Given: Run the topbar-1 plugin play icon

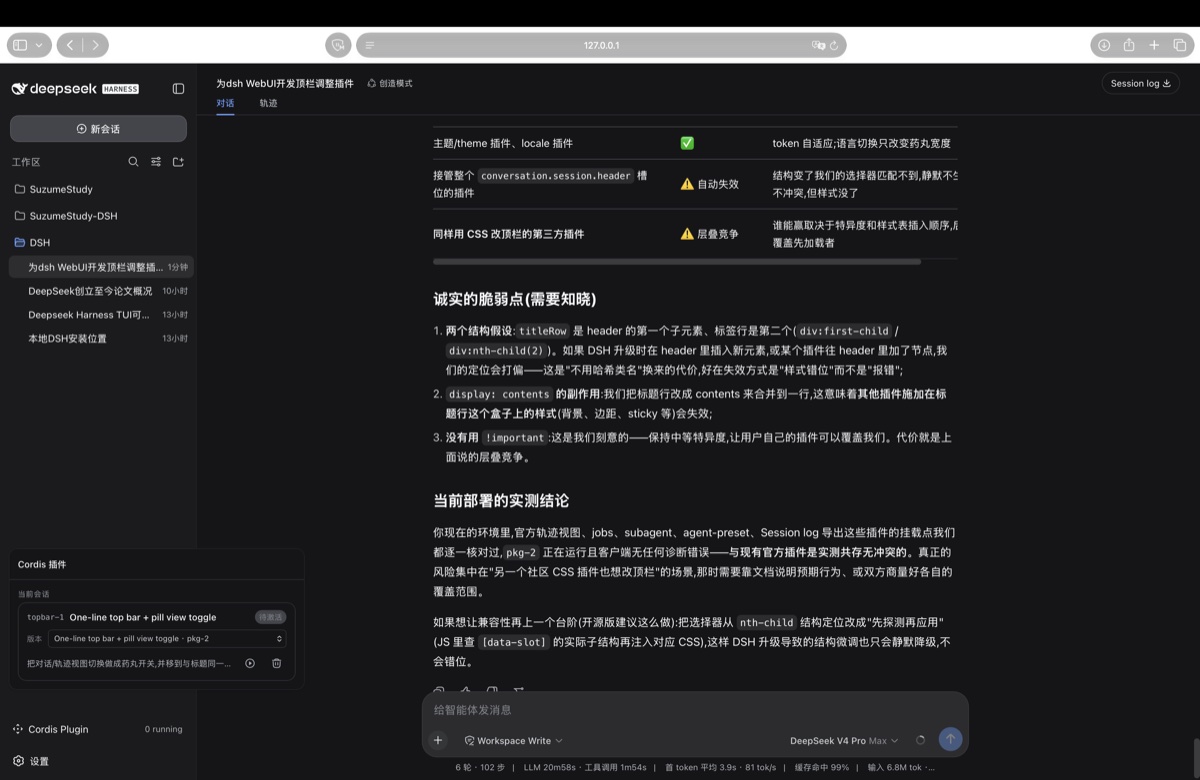Looking at the screenshot, I should click(250, 663).
